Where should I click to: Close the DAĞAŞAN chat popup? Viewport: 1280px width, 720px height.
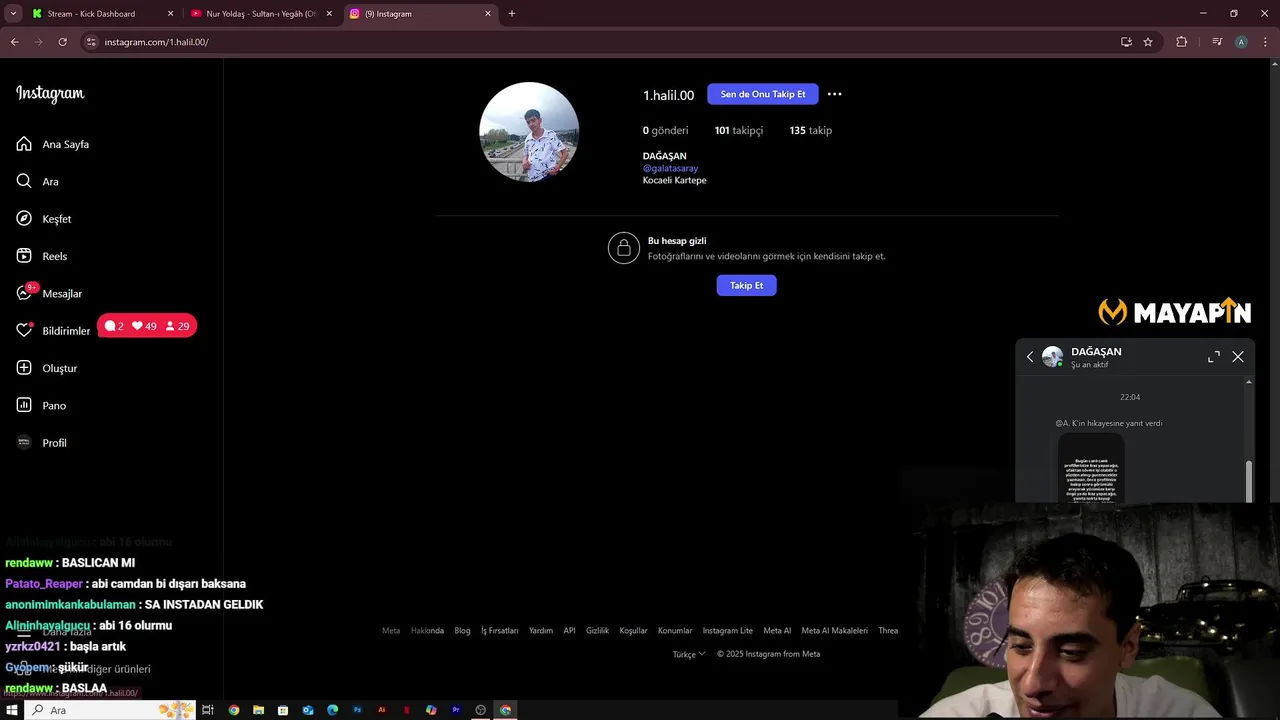coord(1238,357)
